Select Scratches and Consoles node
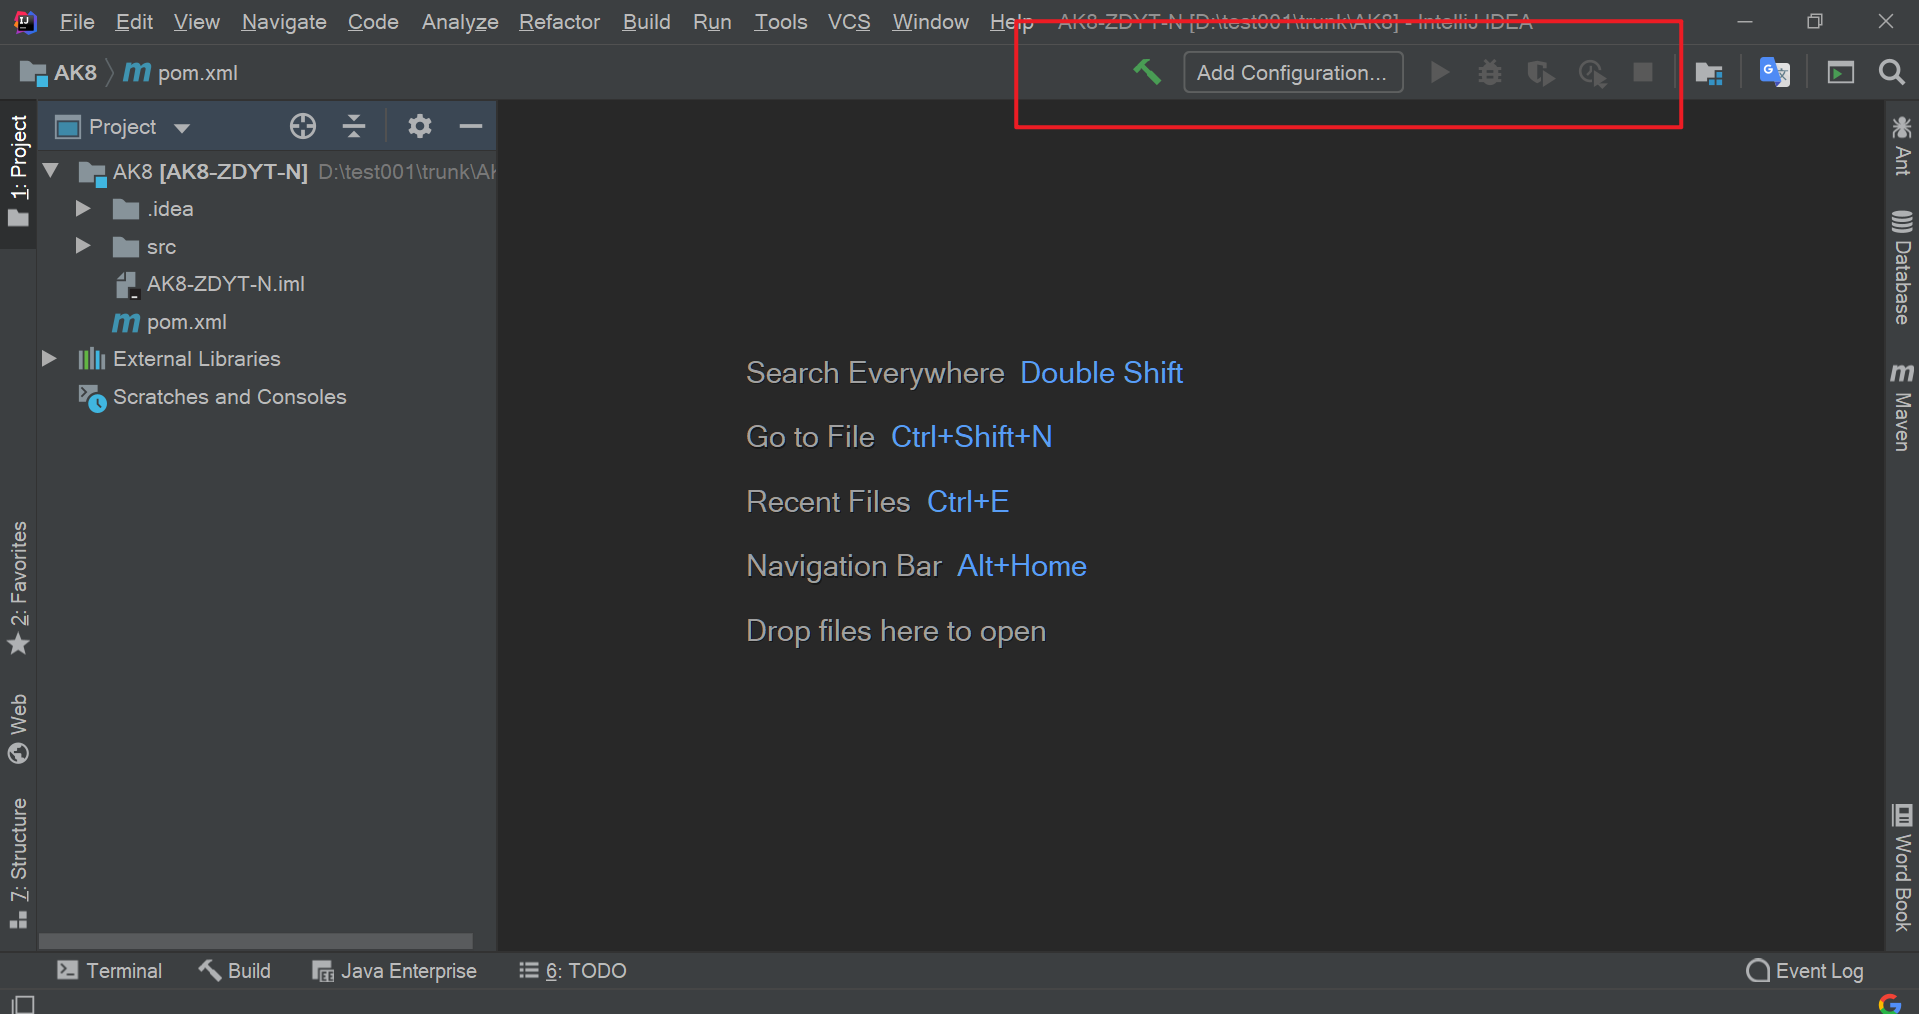 tap(229, 397)
